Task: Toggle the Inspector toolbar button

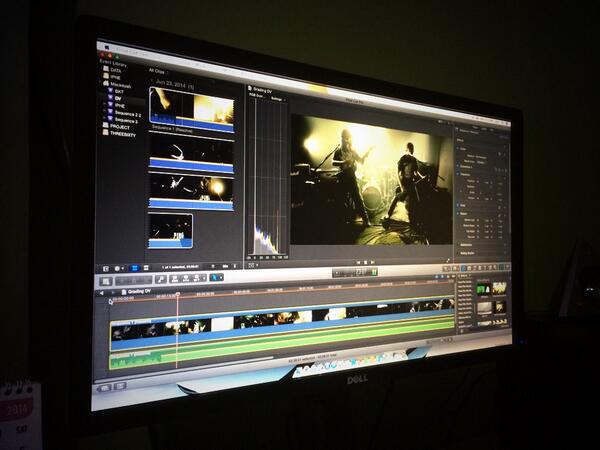Action: [x=500, y=266]
